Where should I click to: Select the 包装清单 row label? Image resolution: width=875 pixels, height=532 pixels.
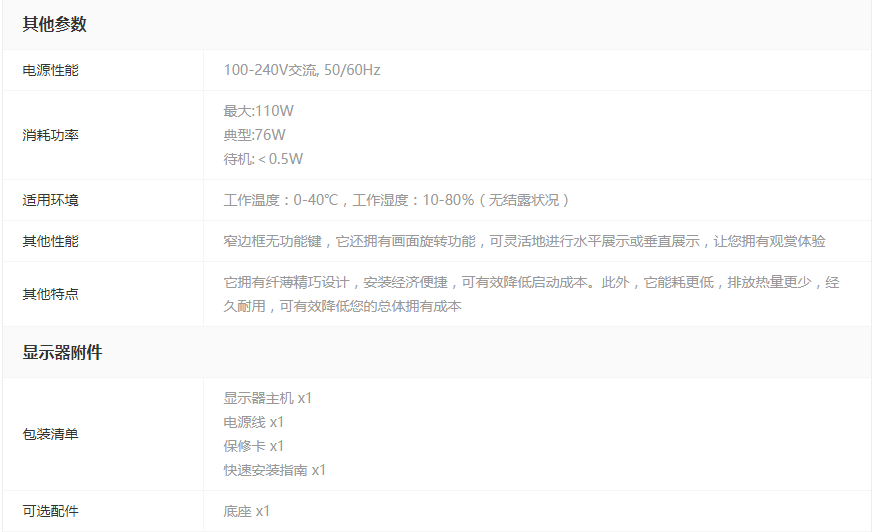coord(51,434)
